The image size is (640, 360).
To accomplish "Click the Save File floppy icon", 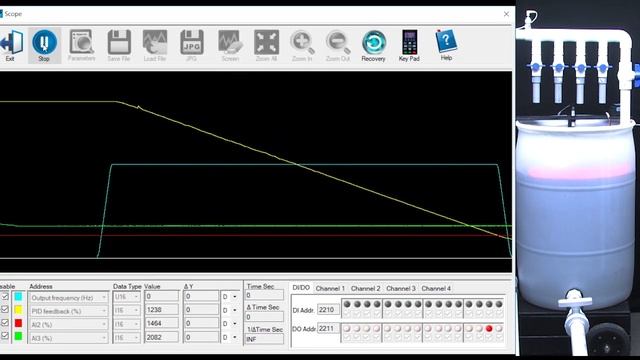I will pyautogui.click(x=119, y=46).
